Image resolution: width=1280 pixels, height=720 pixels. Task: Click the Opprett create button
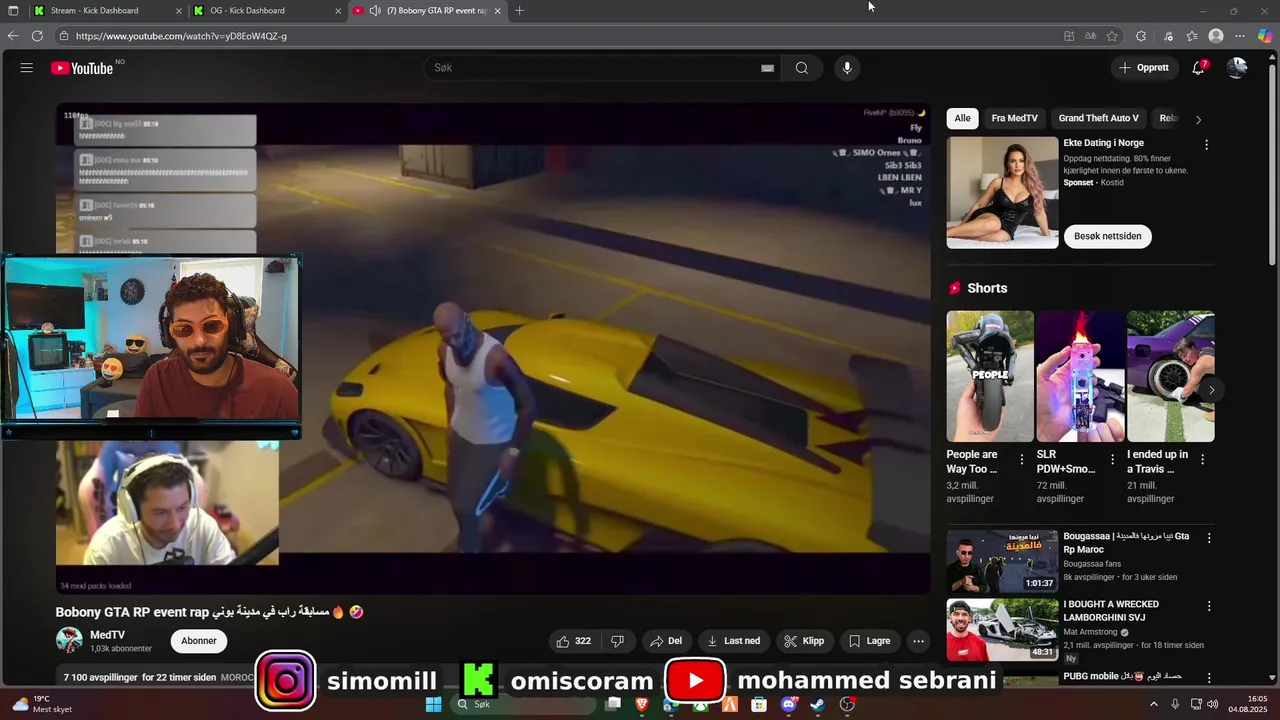coord(1144,68)
